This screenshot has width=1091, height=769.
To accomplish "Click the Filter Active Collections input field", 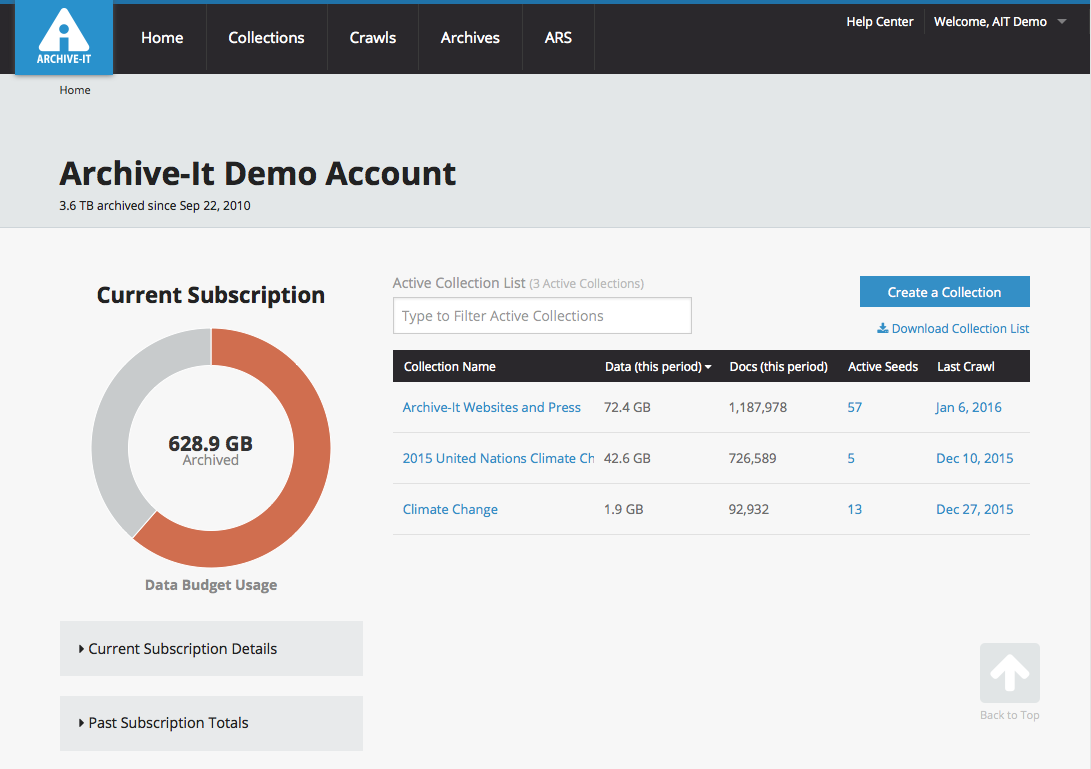I will point(541,316).
